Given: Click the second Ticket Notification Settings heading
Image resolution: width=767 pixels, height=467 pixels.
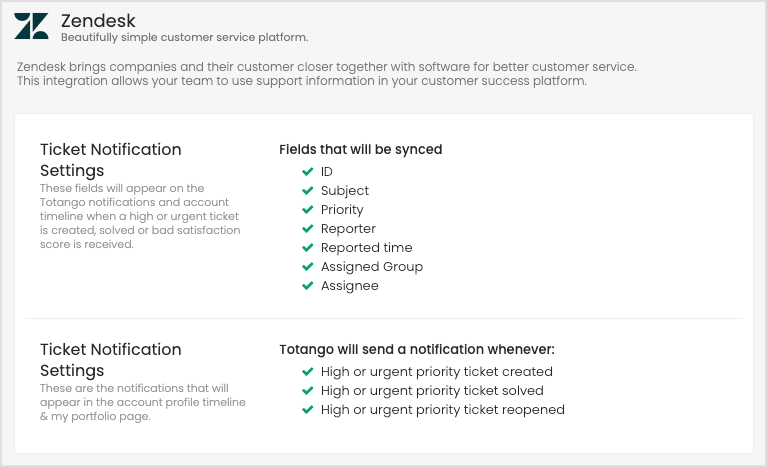Looking at the screenshot, I should 111,360.
